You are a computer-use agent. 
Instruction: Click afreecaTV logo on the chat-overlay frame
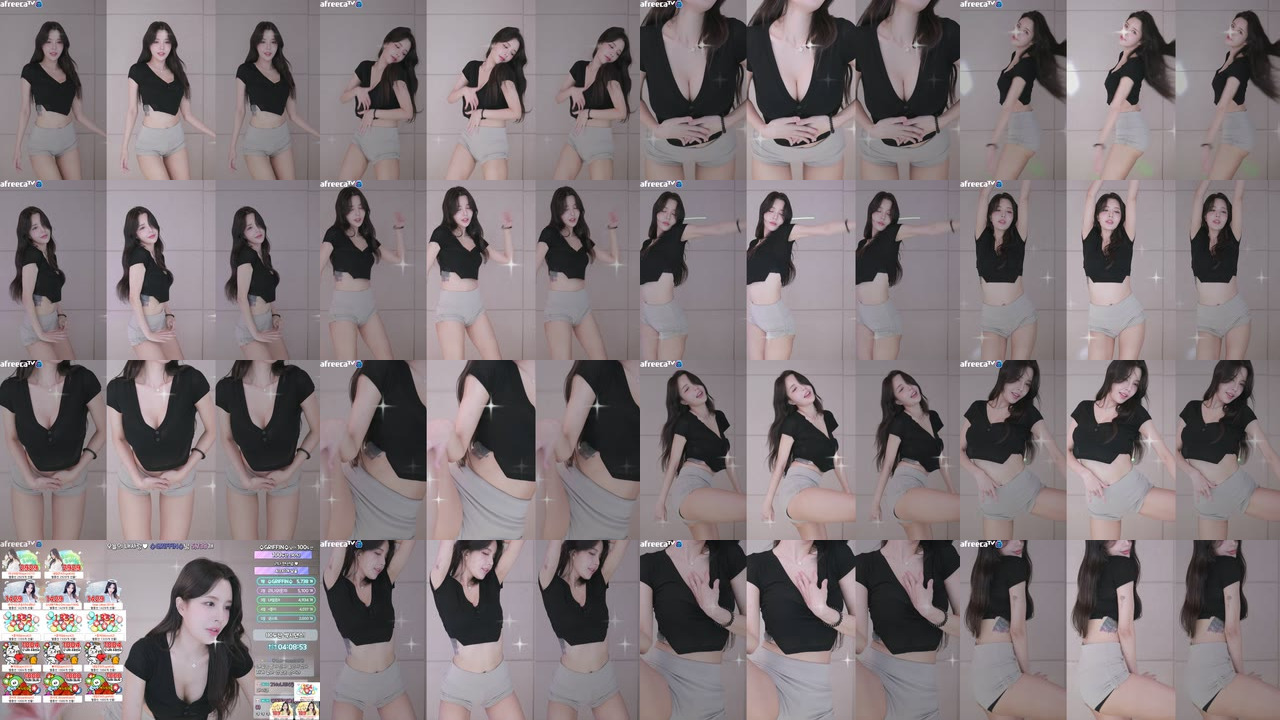click(20, 544)
